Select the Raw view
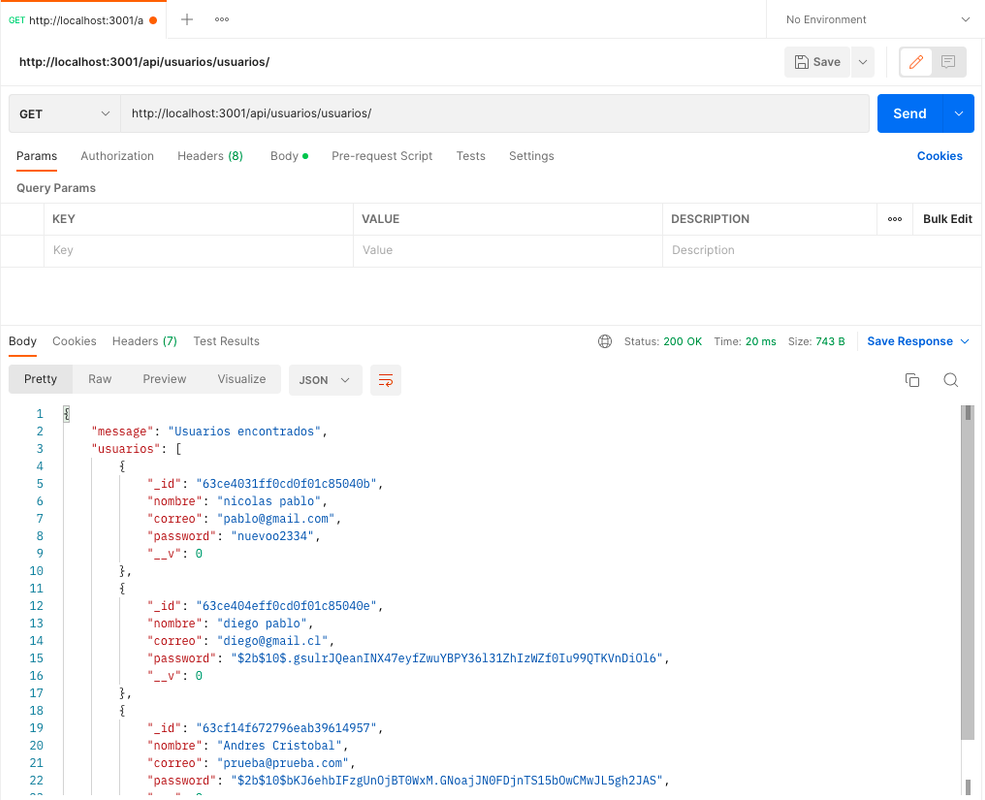 (100, 379)
